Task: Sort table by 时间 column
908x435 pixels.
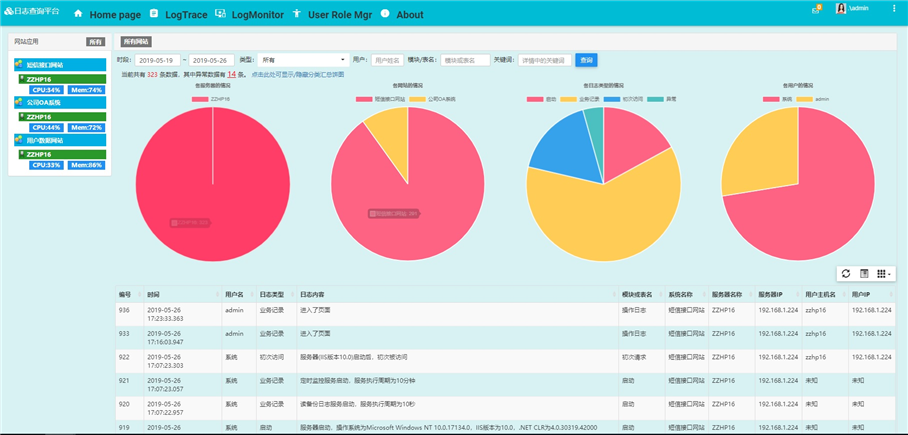Action: 181,294
